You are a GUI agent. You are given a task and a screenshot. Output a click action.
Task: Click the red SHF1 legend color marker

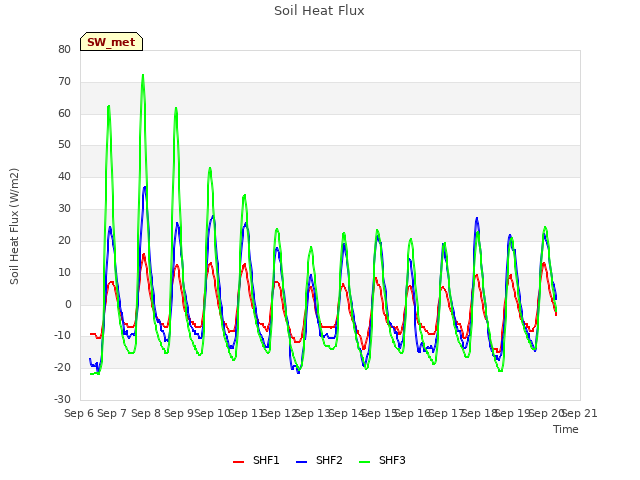pos(238,462)
